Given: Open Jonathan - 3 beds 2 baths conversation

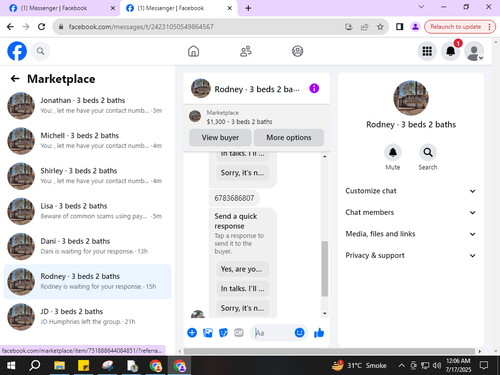Looking at the screenshot, I should (x=87, y=105).
